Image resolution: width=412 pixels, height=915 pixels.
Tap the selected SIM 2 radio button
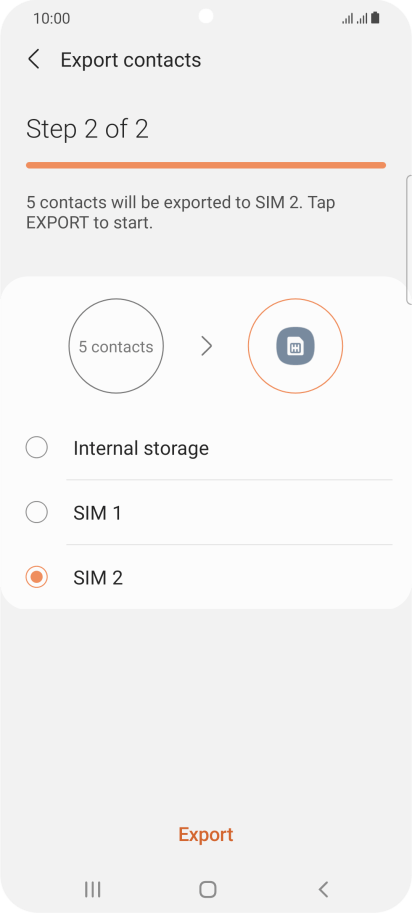37,577
